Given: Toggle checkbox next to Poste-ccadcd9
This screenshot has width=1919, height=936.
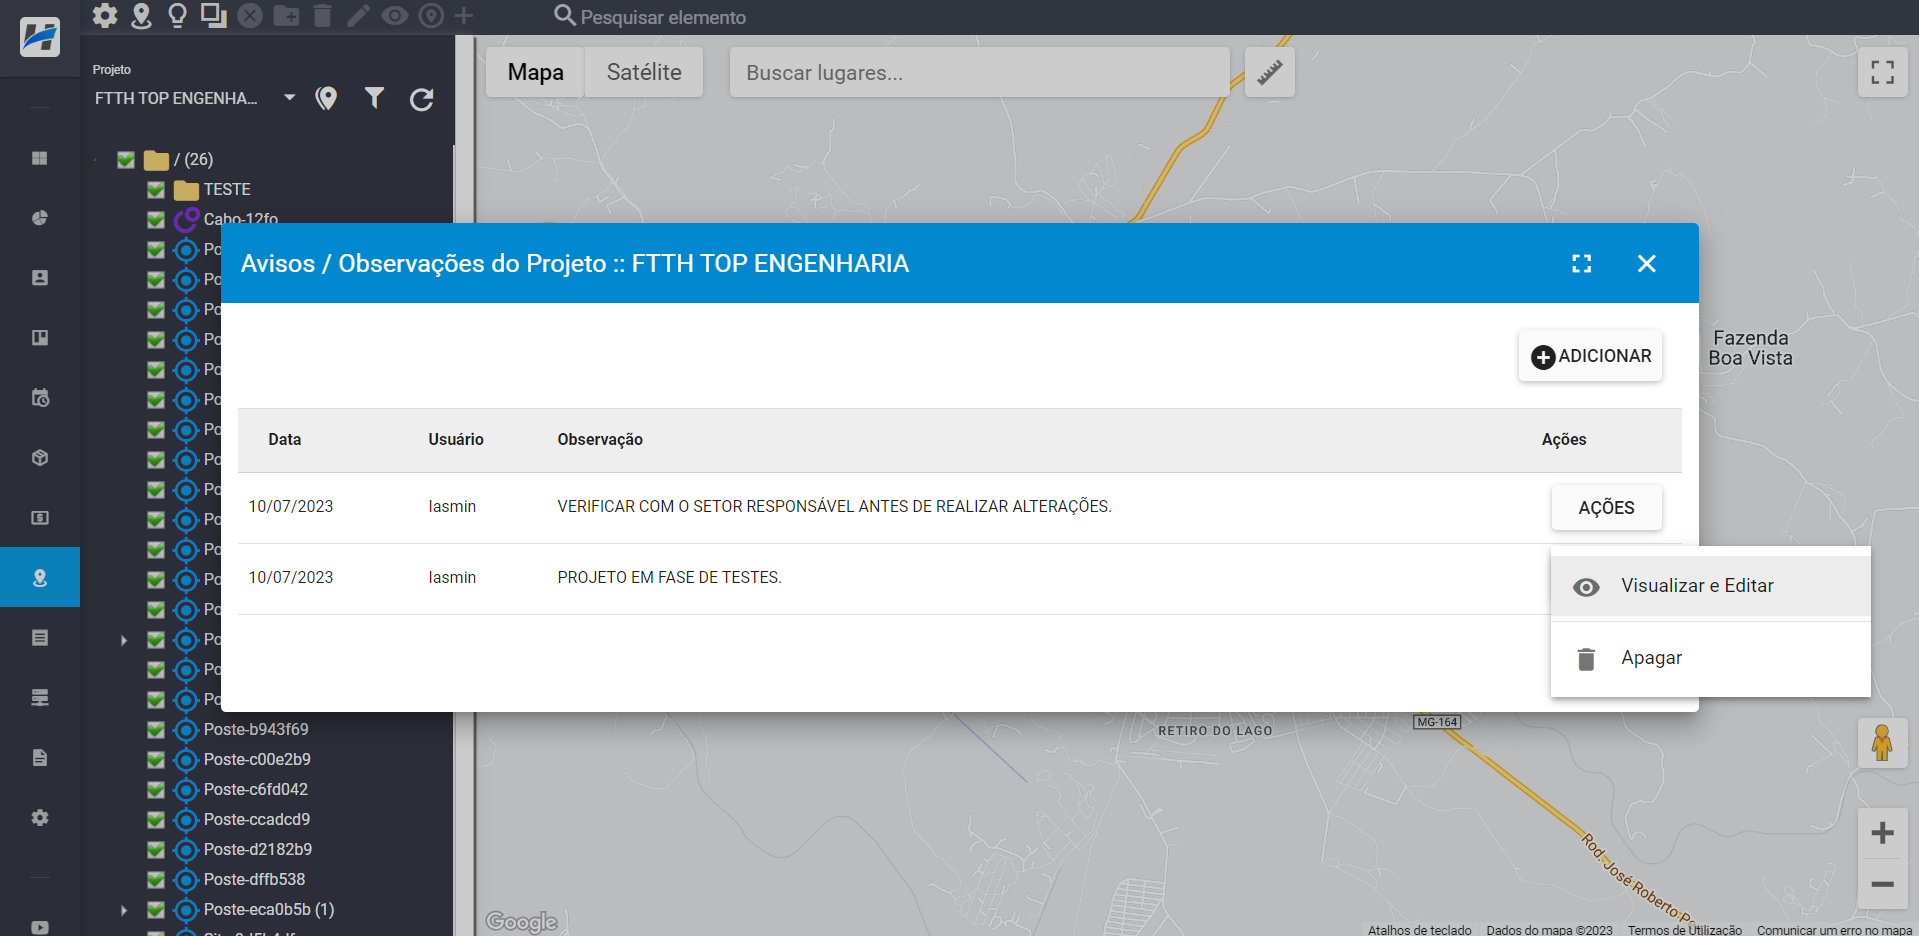Looking at the screenshot, I should coord(156,820).
